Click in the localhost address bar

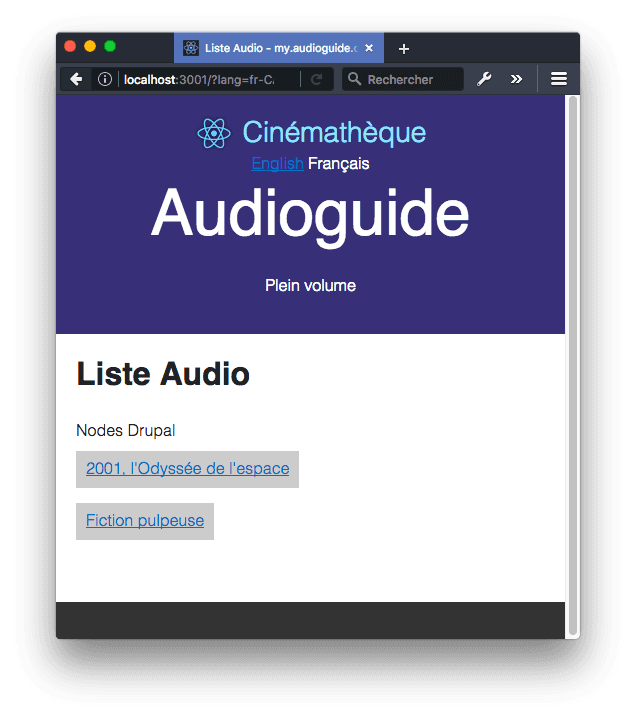pos(200,79)
